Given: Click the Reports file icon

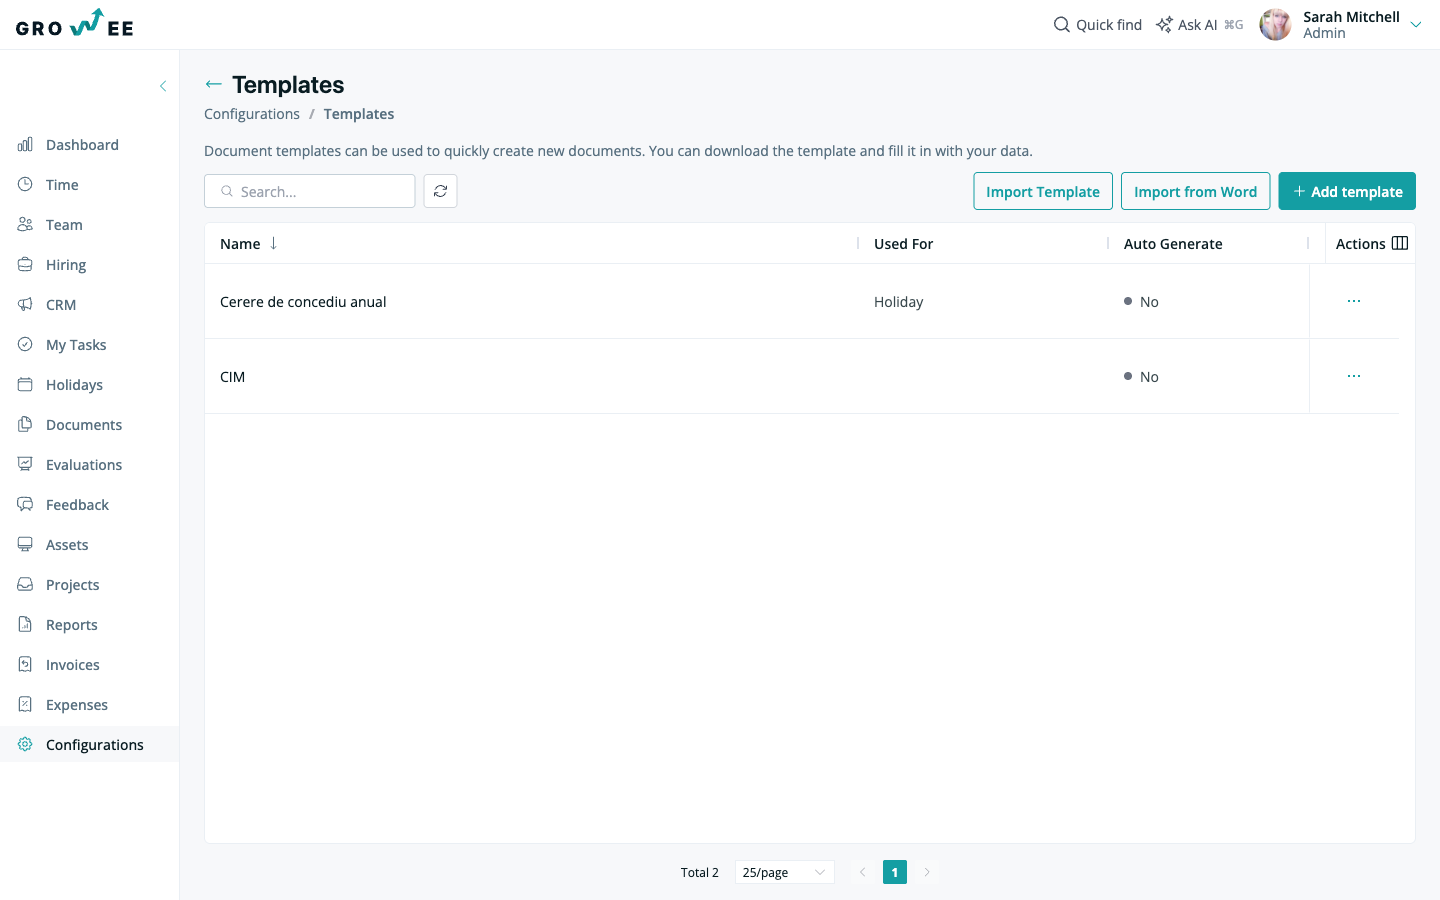Looking at the screenshot, I should [25, 624].
